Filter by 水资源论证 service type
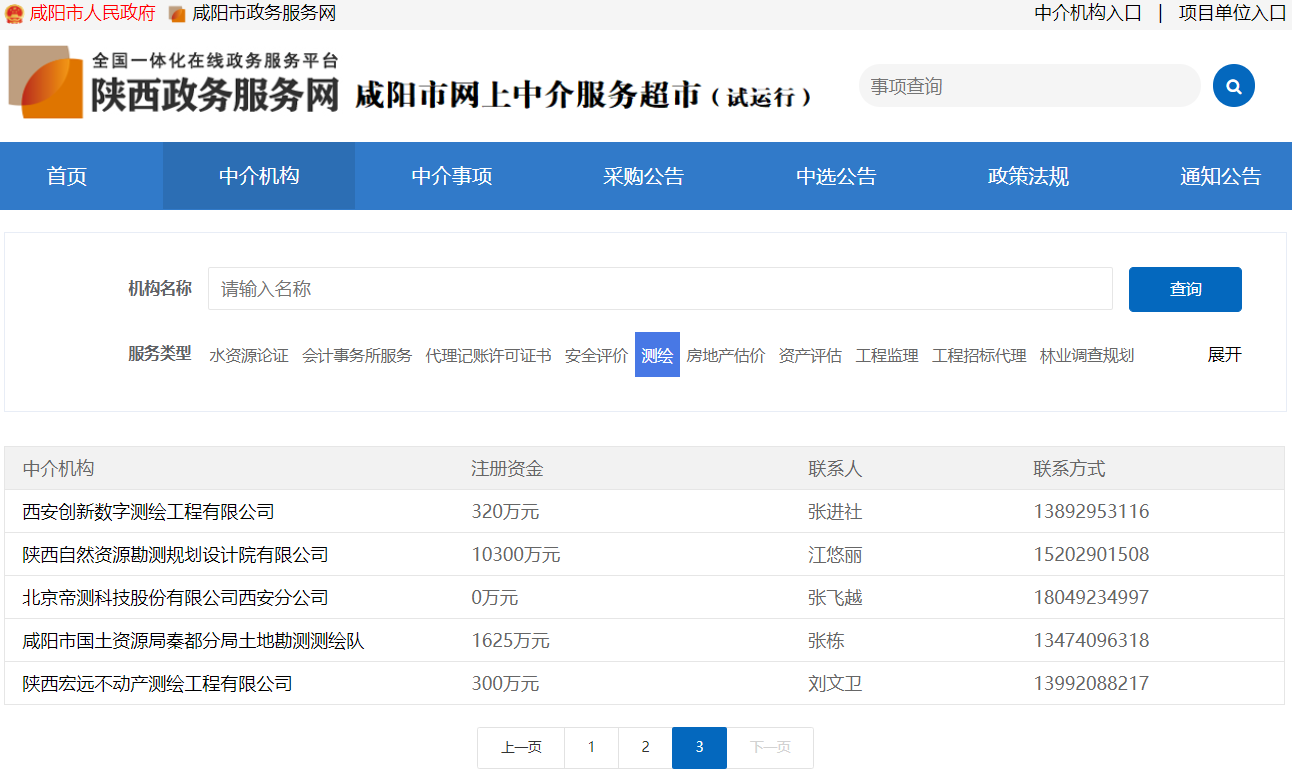This screenshot has width=1292, height=779. 249,355
